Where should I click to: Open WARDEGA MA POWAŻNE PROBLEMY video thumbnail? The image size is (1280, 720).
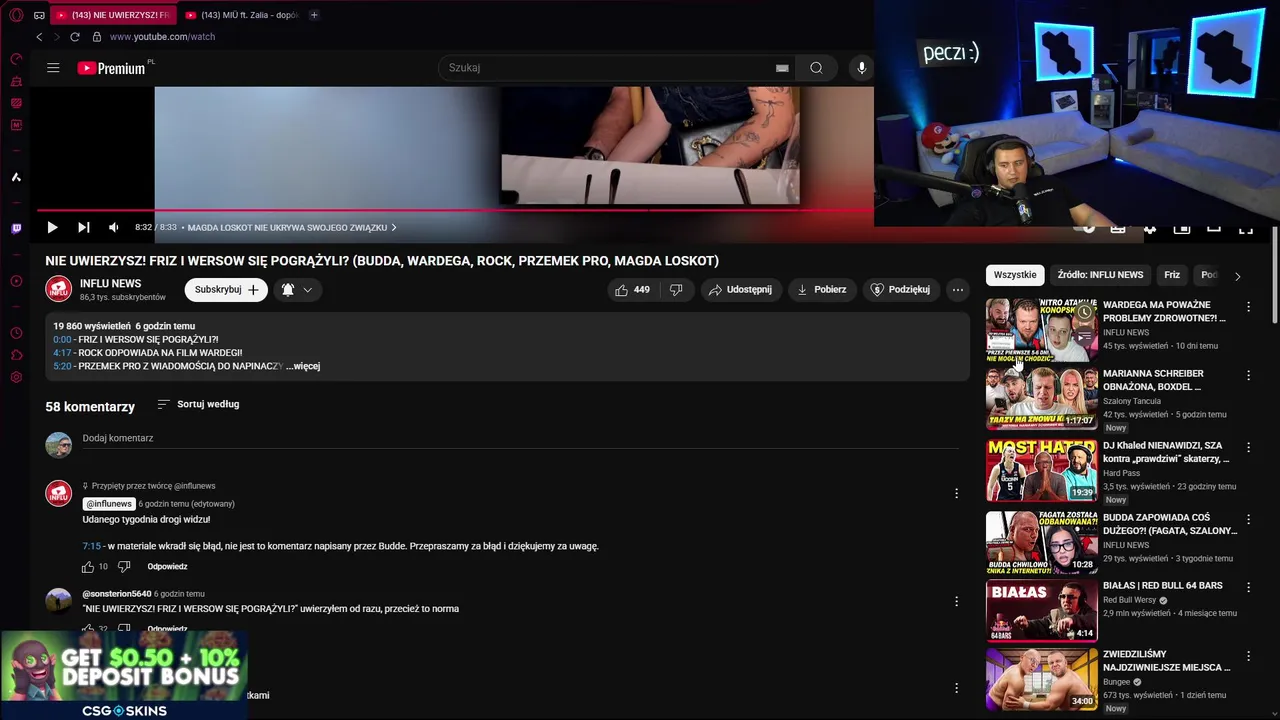[x=1041, y=329]
